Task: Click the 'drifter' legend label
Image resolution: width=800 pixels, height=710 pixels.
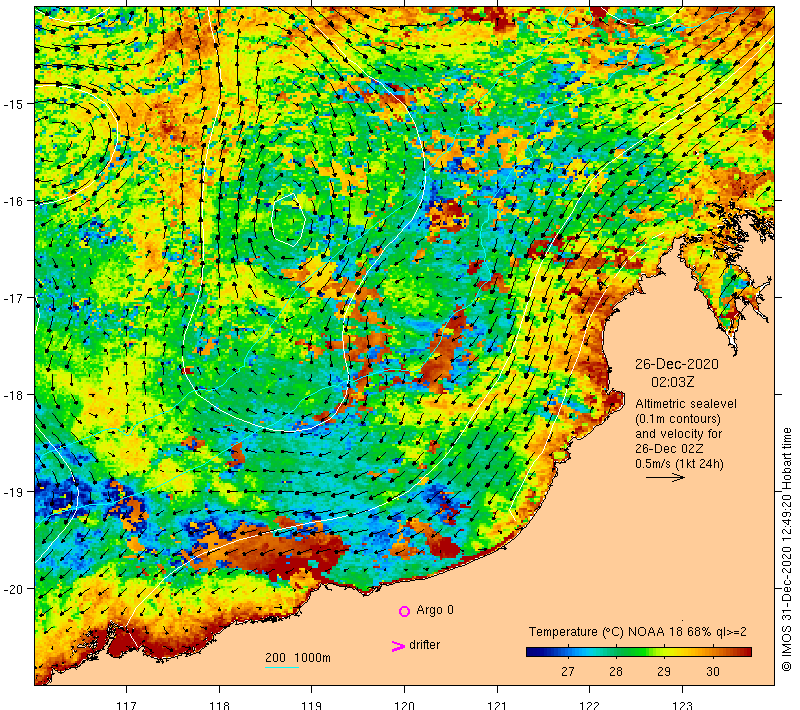Action: click(424, 645)
